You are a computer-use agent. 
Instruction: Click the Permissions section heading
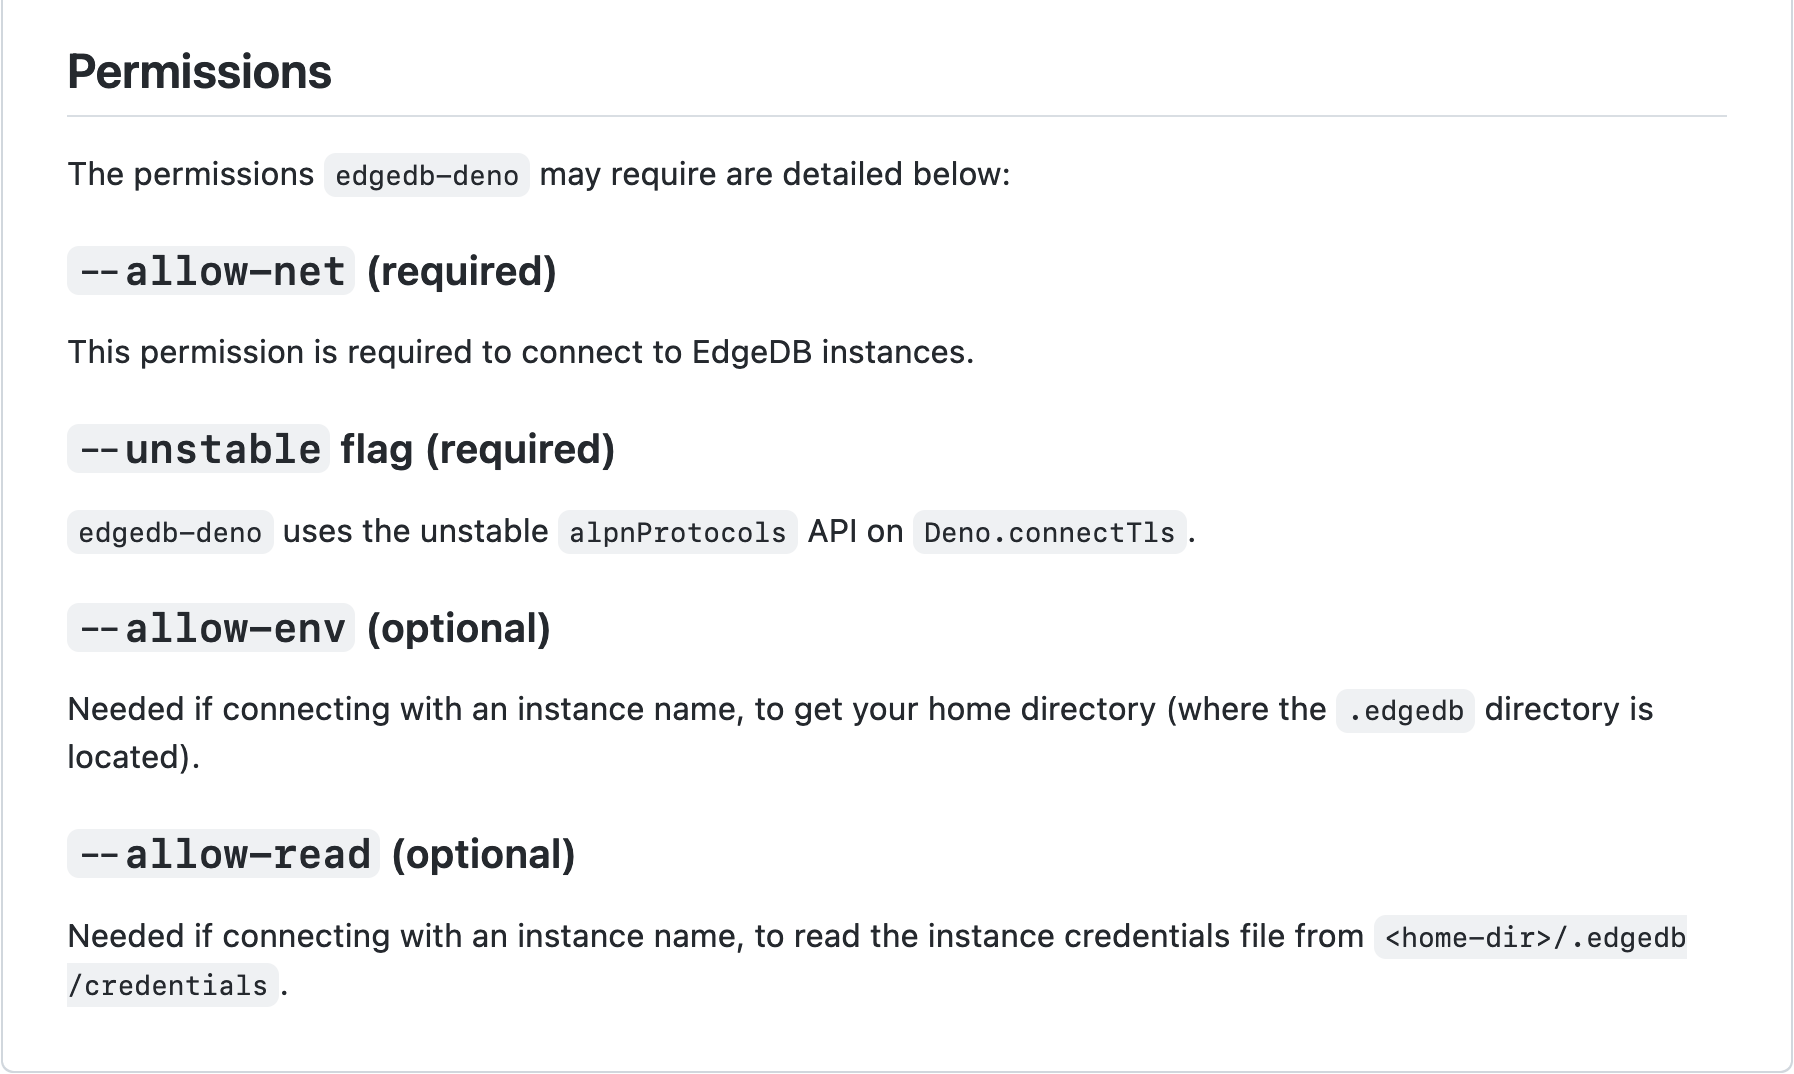click(x=199, y=72)
